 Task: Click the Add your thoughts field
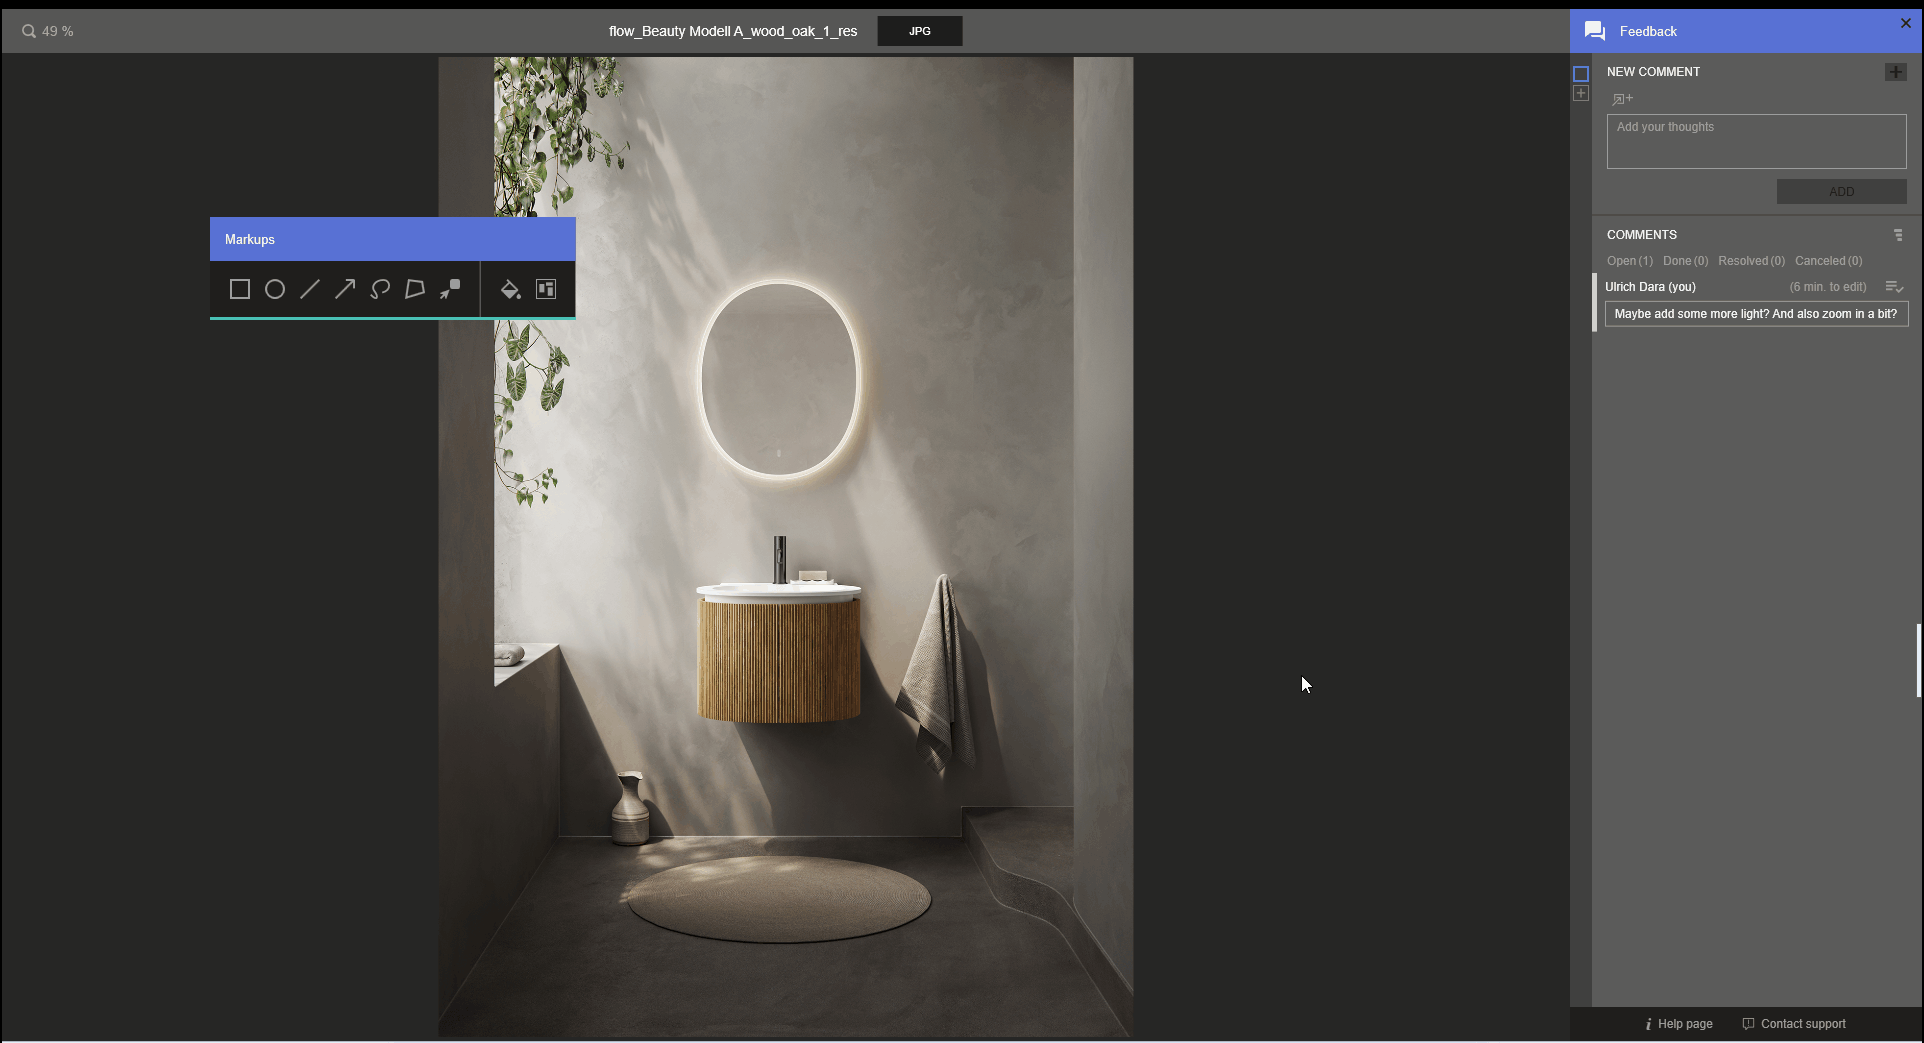tap(1756, 141)
